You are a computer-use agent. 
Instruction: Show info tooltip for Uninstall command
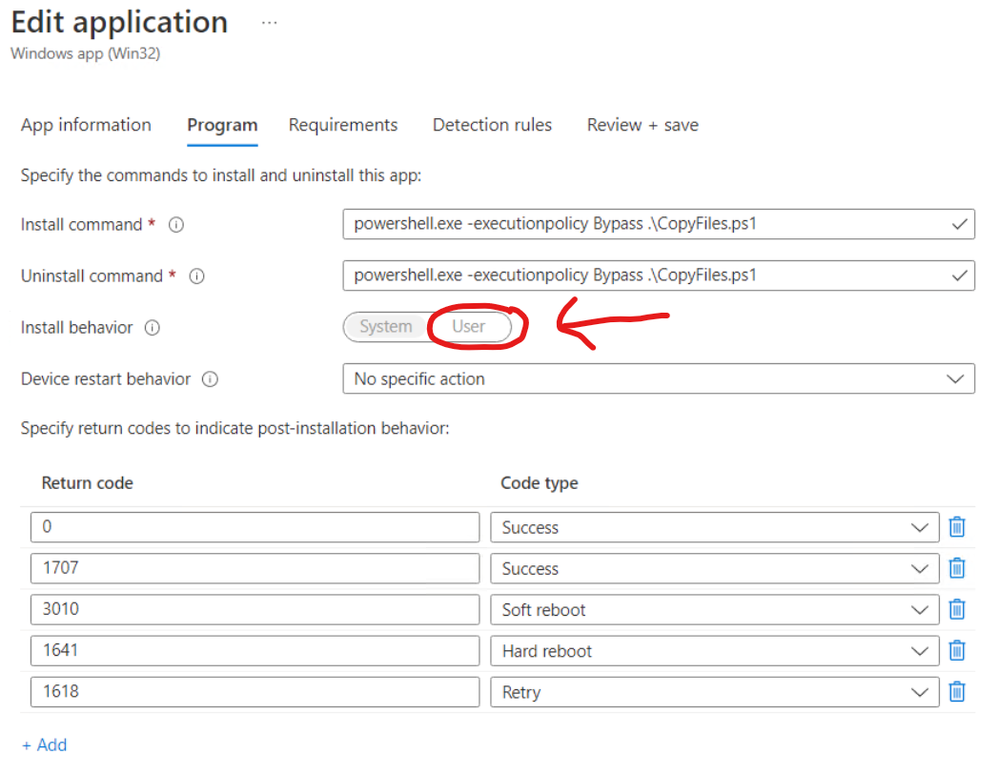click(197, 276)
